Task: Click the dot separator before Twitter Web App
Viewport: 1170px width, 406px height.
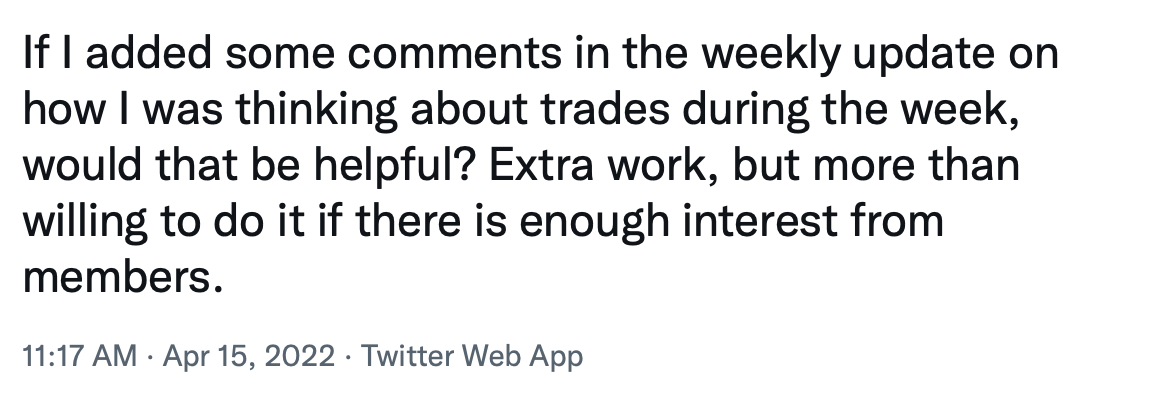Action: coord(348,357)
